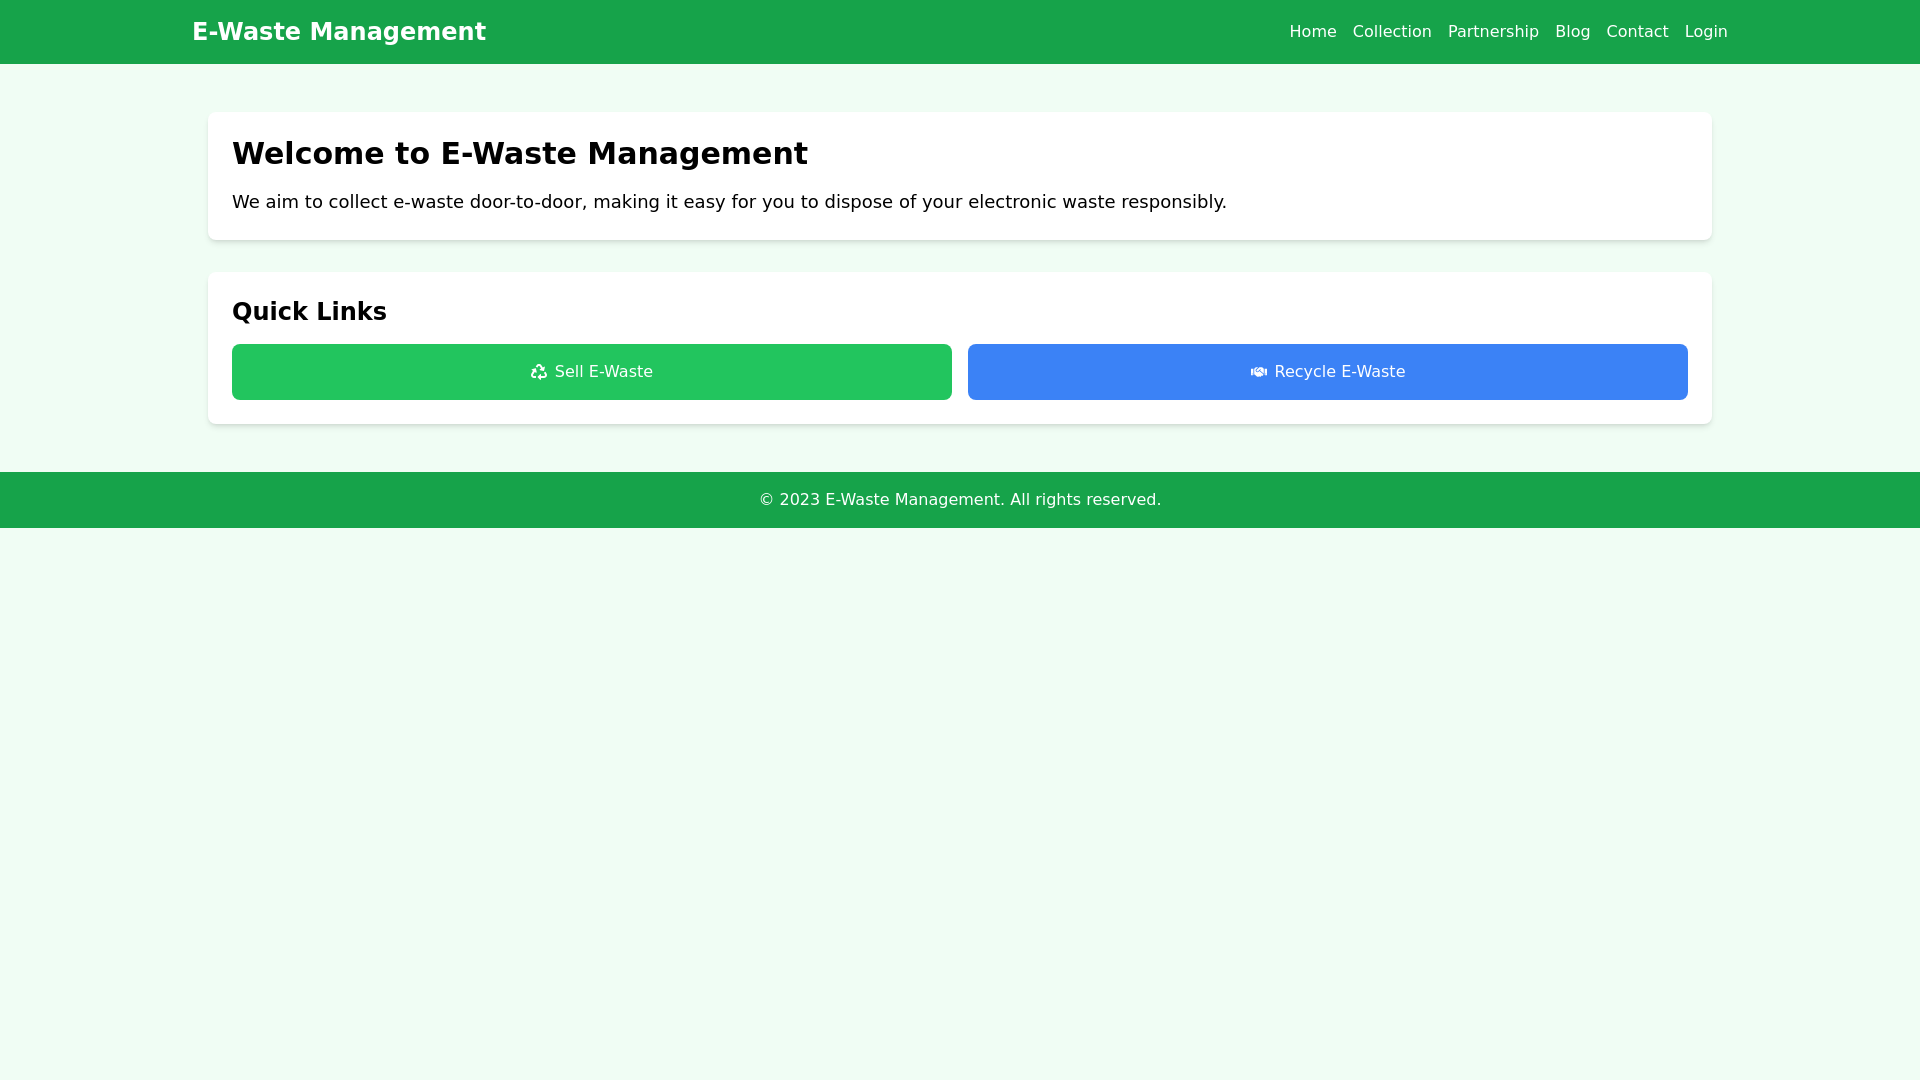Click the Quick Links heading
The width and height of the screenshot is (1920, 1080).
309,312
